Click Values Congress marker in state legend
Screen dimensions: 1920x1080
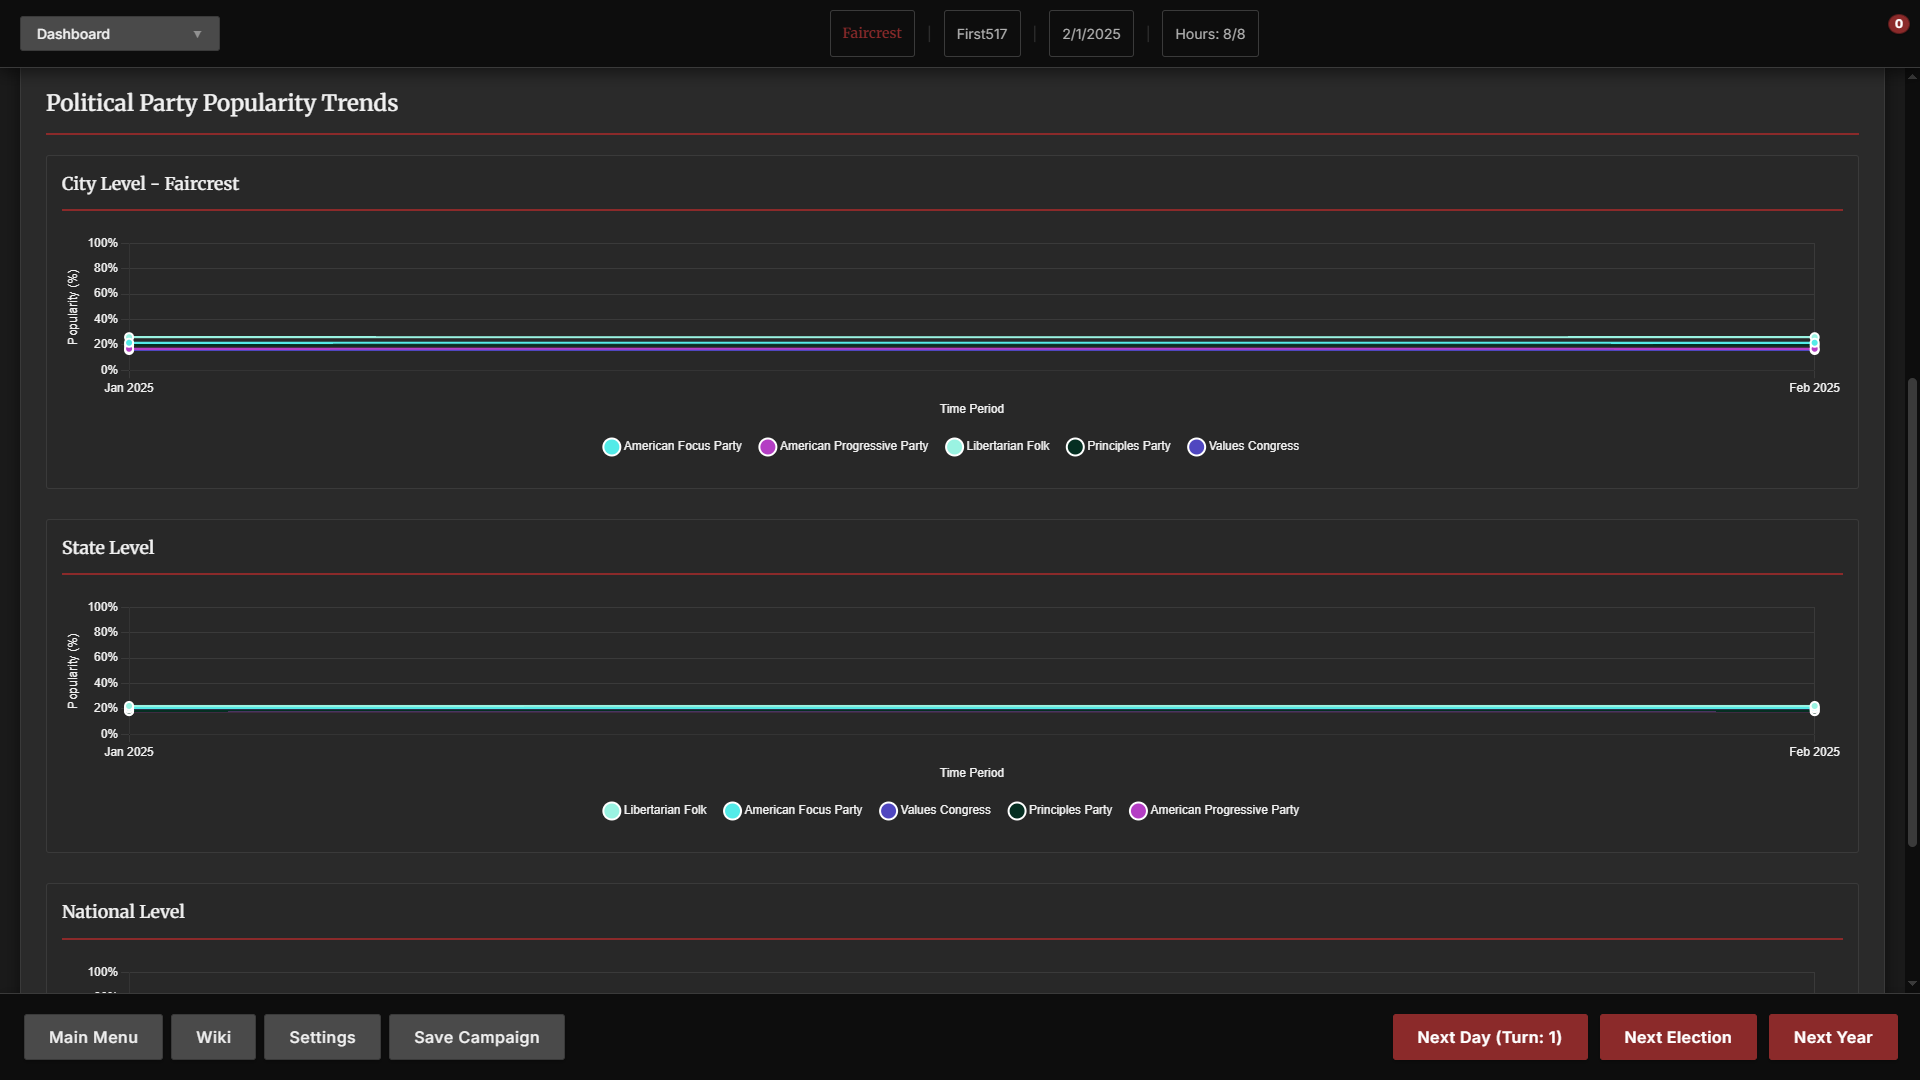pos(888,811)
